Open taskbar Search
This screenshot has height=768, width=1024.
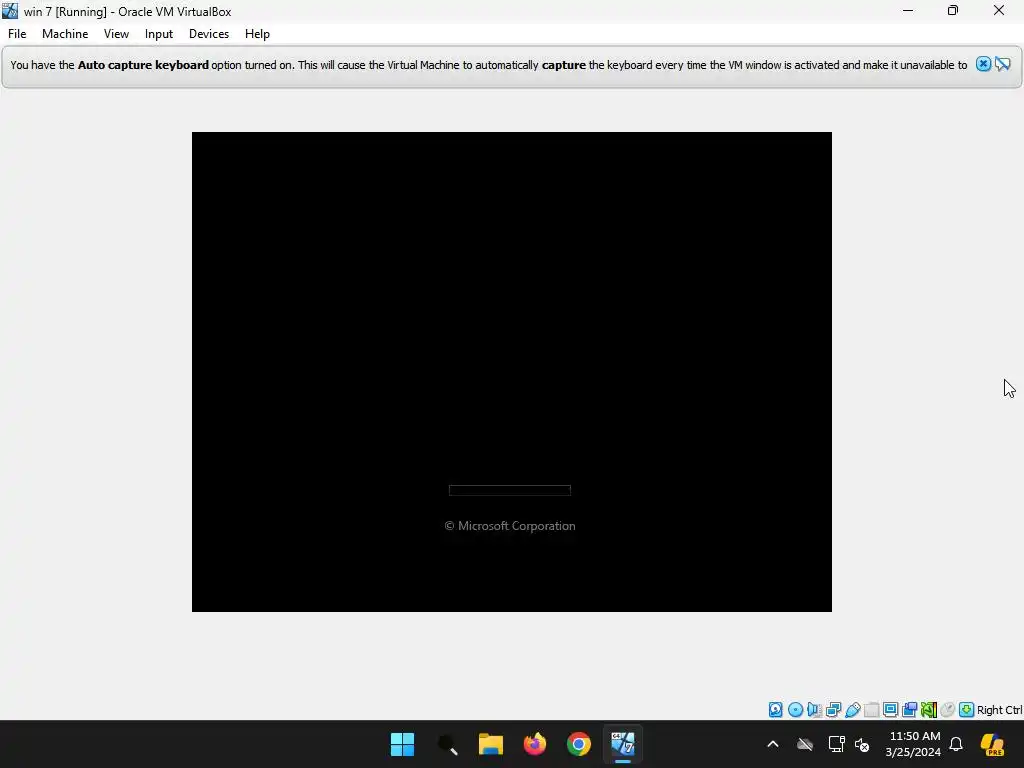447,744
